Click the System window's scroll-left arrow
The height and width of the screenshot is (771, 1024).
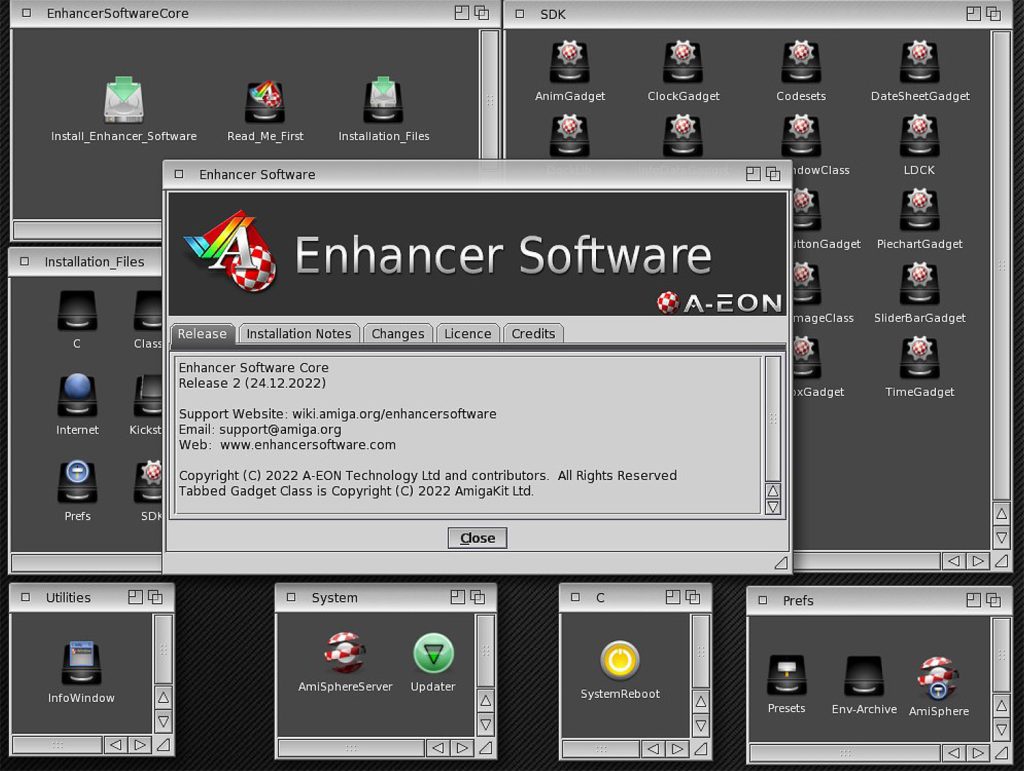(438, 747)
